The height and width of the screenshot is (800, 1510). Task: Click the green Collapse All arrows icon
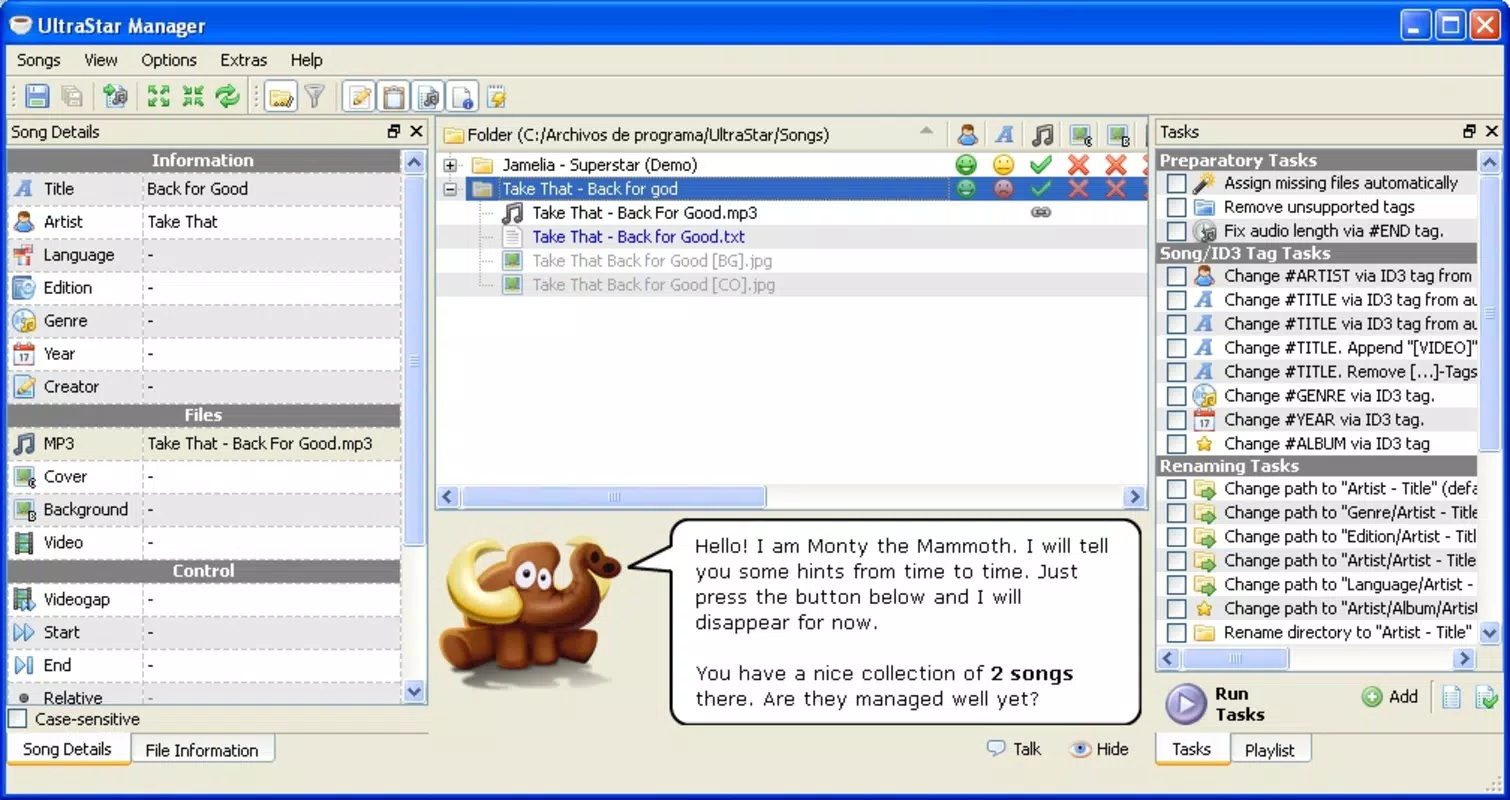click(193, 96)
